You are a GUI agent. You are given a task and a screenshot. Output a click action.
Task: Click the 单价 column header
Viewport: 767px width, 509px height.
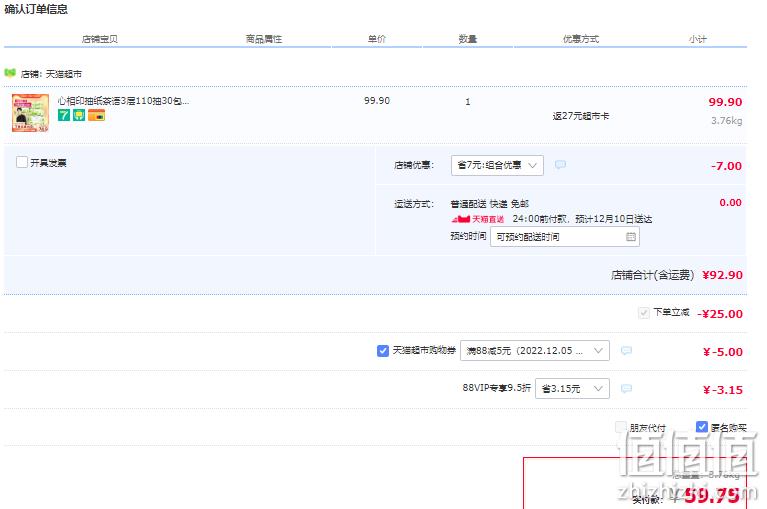point(377,39)
